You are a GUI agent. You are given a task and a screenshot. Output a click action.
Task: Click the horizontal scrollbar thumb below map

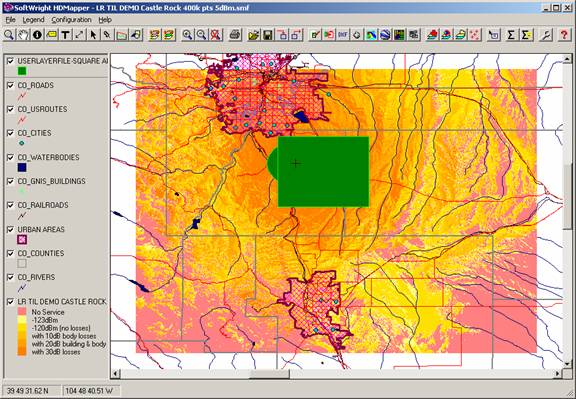click(x=269, y=374)
